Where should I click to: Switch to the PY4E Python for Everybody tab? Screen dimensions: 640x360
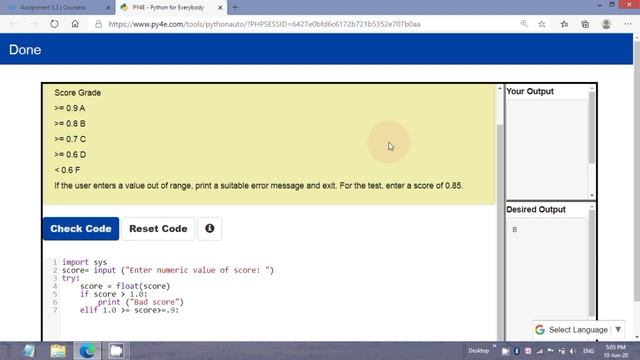coord(171,7)
